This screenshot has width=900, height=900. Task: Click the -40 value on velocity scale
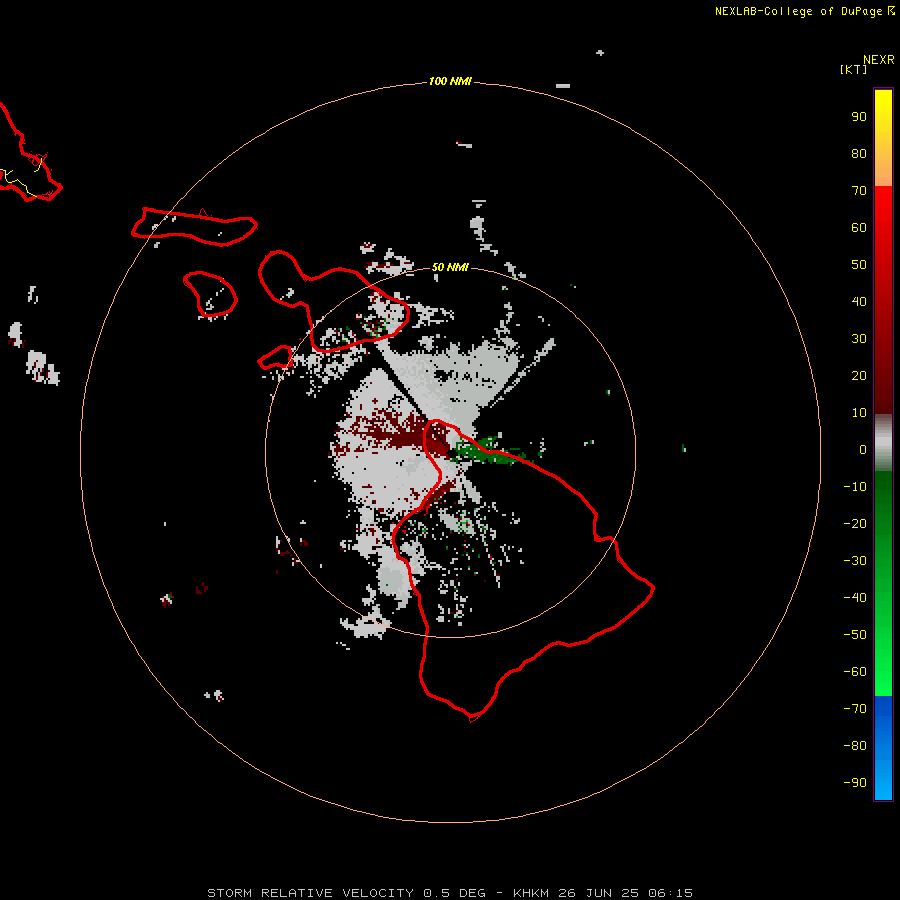pos(855,598)
